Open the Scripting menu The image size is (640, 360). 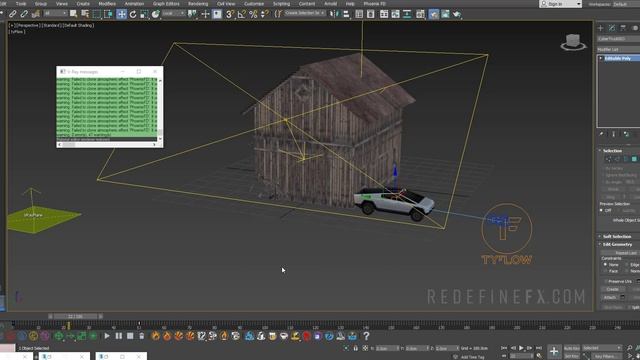pos(281,4)
